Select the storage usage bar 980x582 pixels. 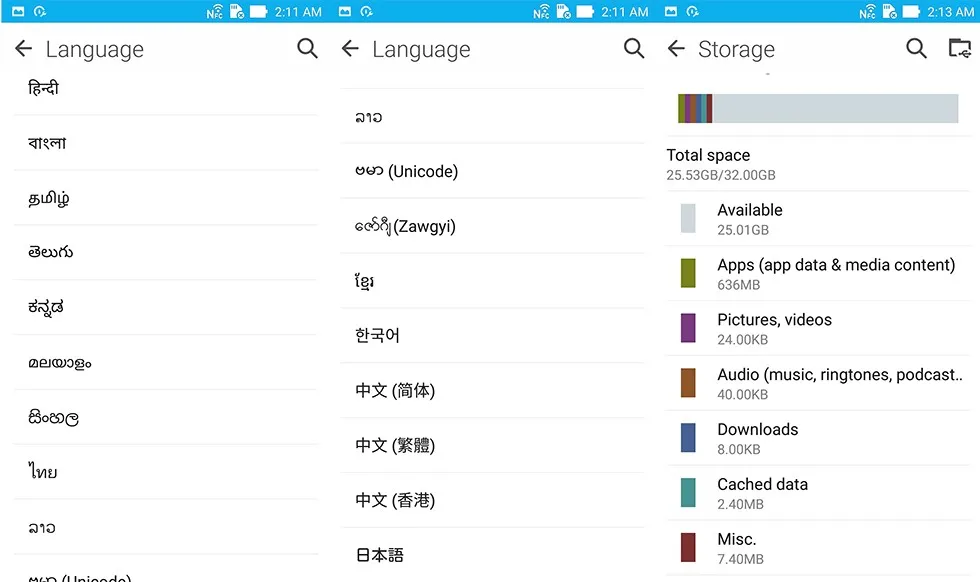817,109
